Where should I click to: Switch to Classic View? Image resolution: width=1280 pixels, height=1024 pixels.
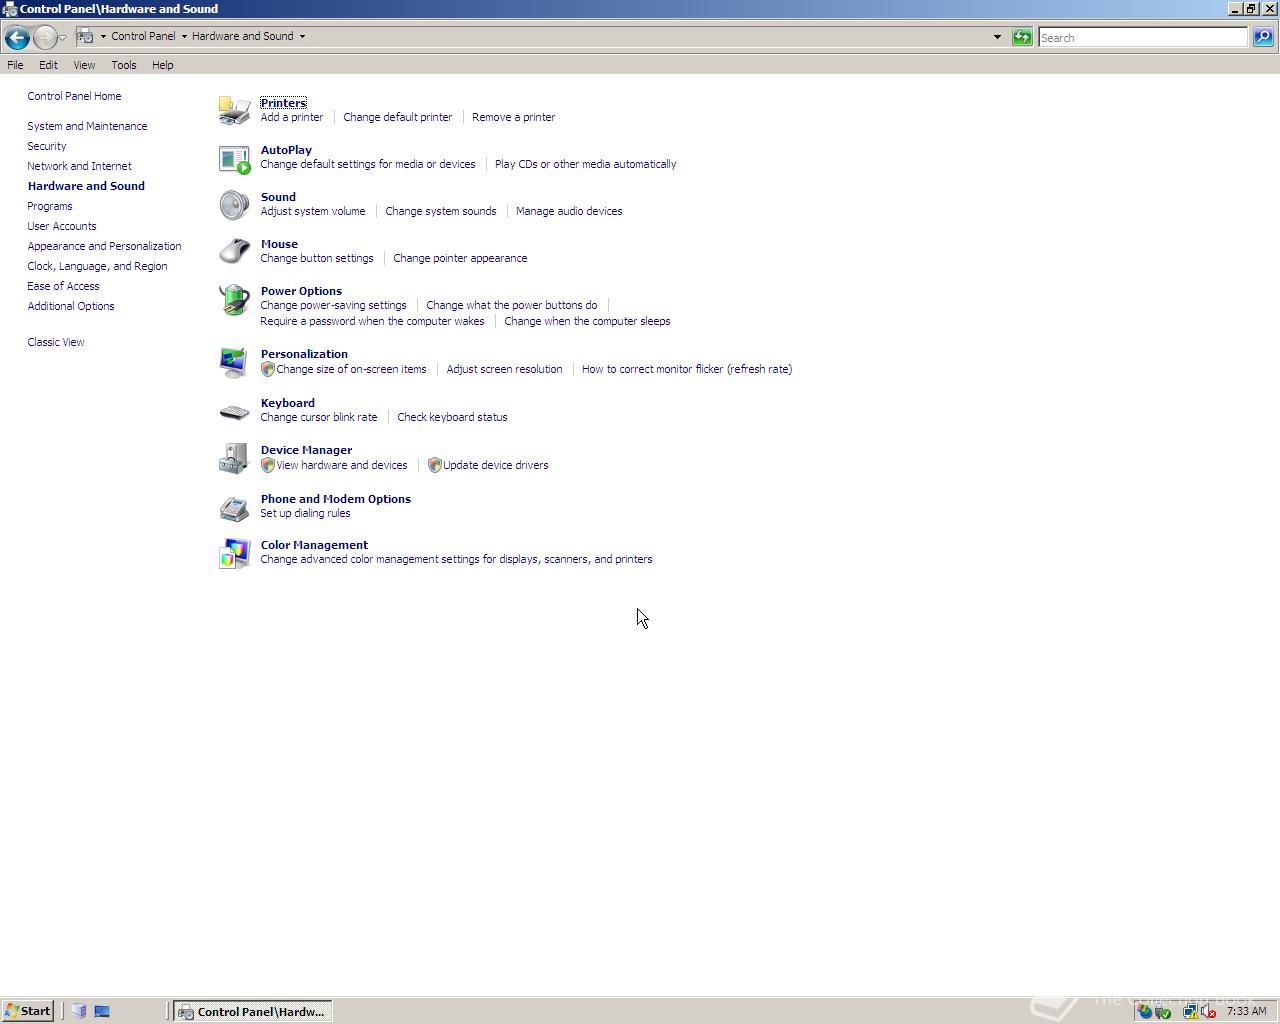pos(55,342)
